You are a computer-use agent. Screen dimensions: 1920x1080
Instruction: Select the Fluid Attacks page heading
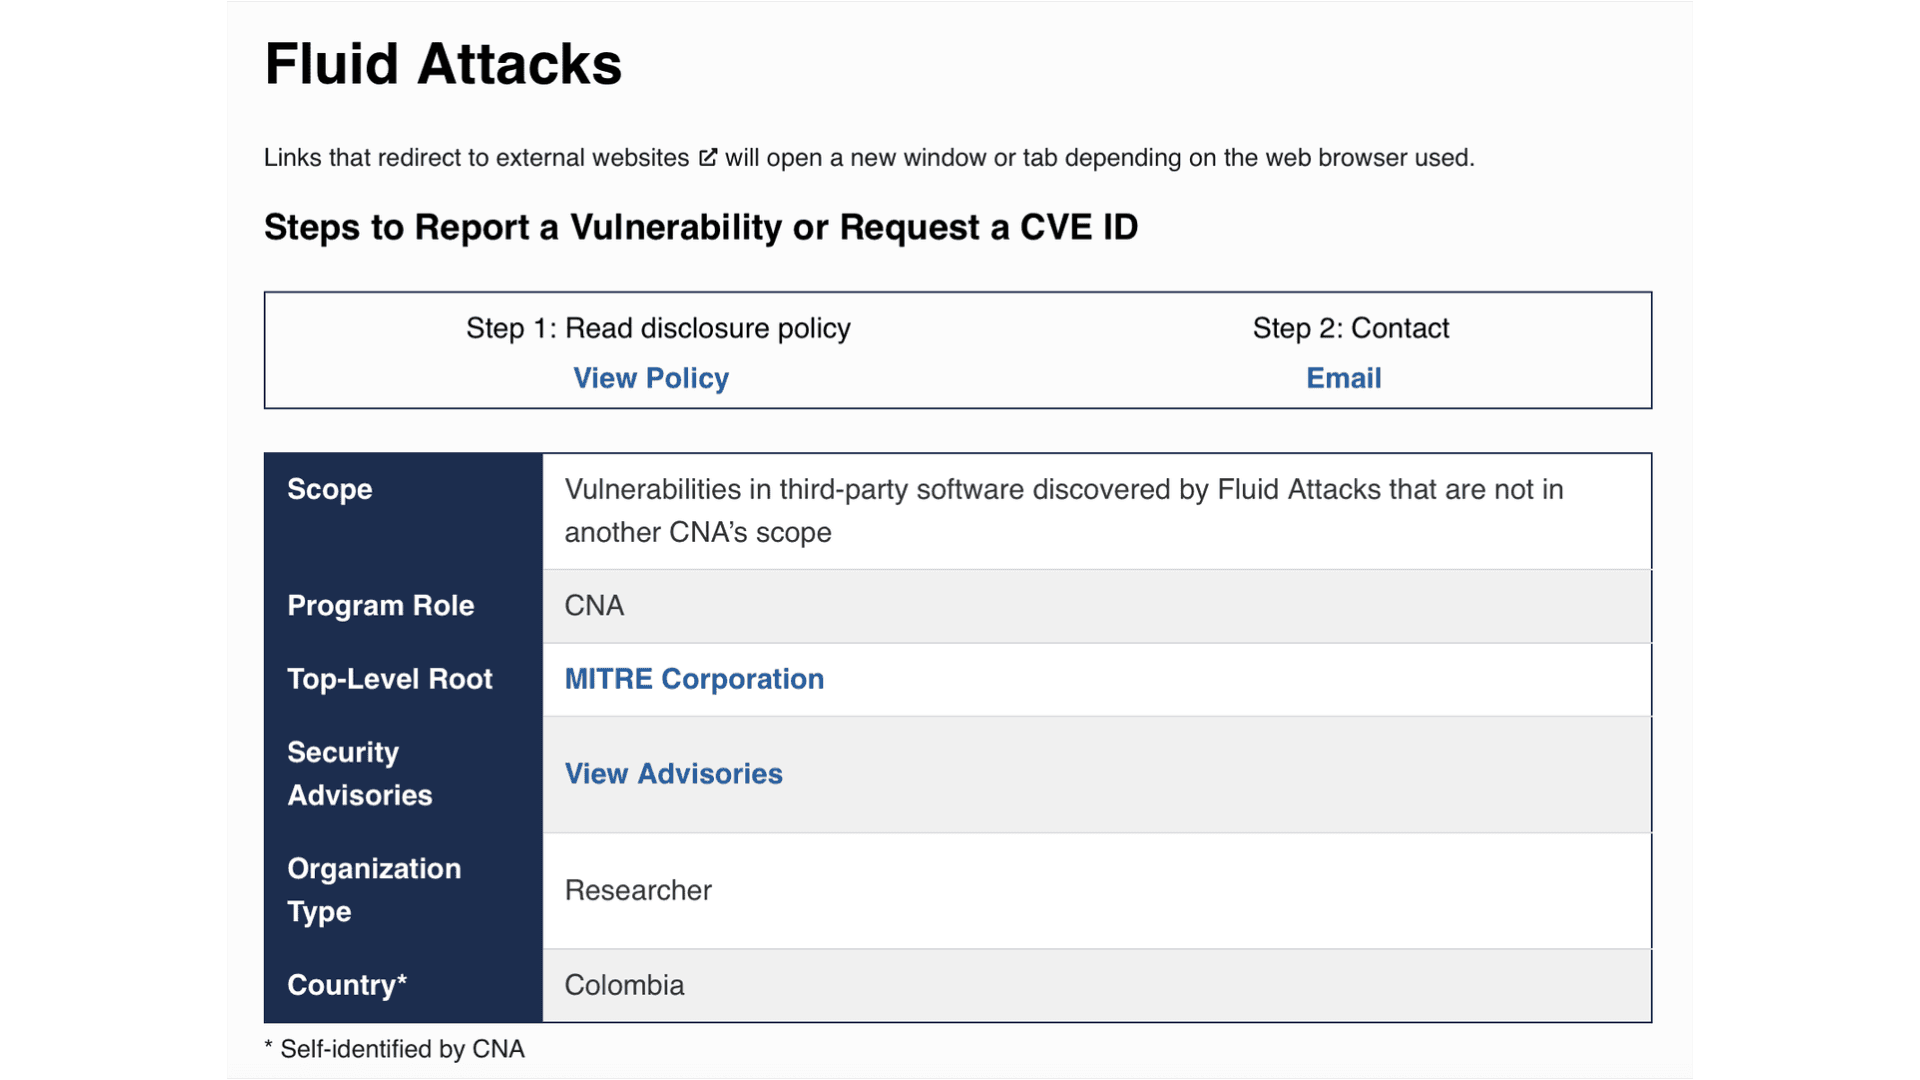point(443,64)
